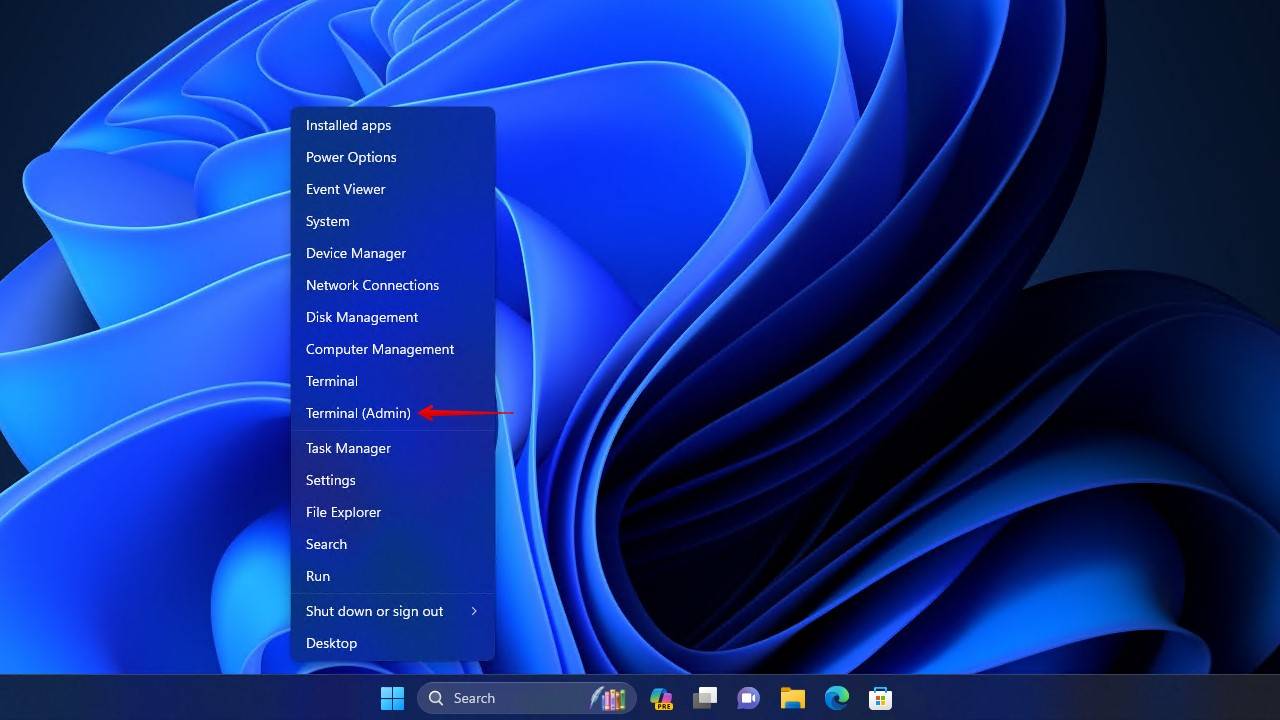This screenshot has height=720, width=1280.
Task: Open File Explorer icon on taskbar
Action: pyautogui.click(x=793, y=698)
